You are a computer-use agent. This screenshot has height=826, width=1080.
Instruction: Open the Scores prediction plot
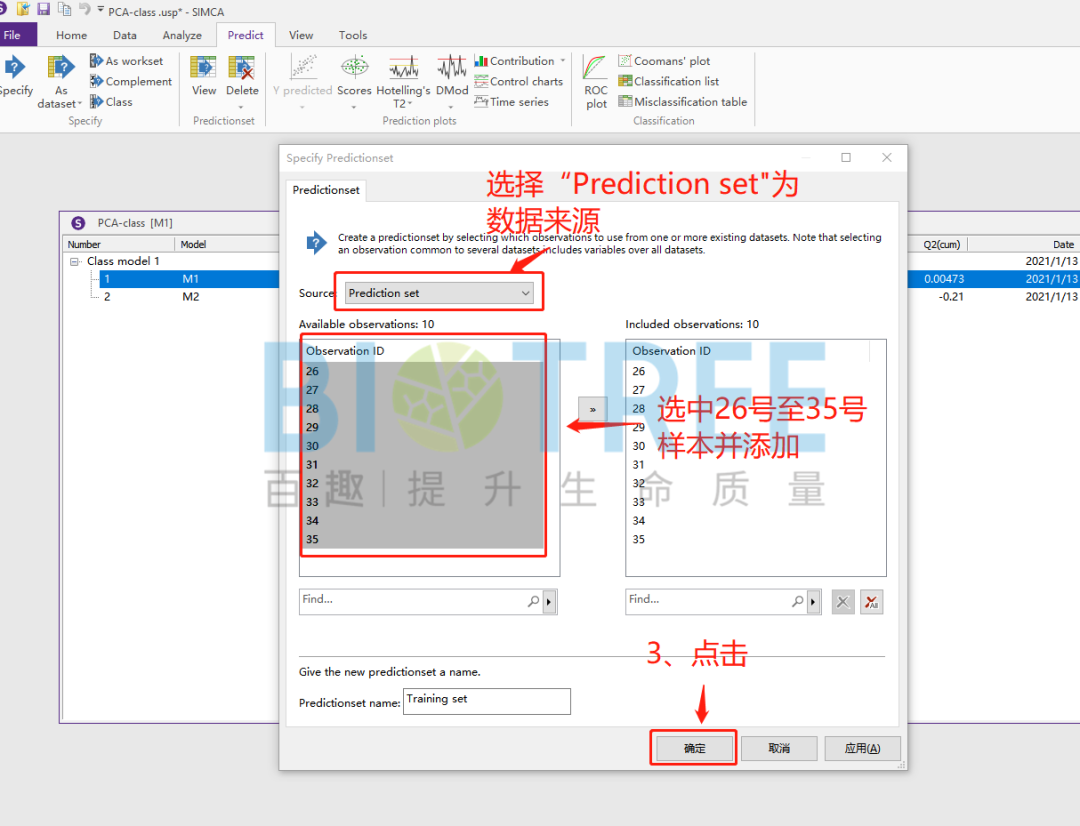(354, 72)
